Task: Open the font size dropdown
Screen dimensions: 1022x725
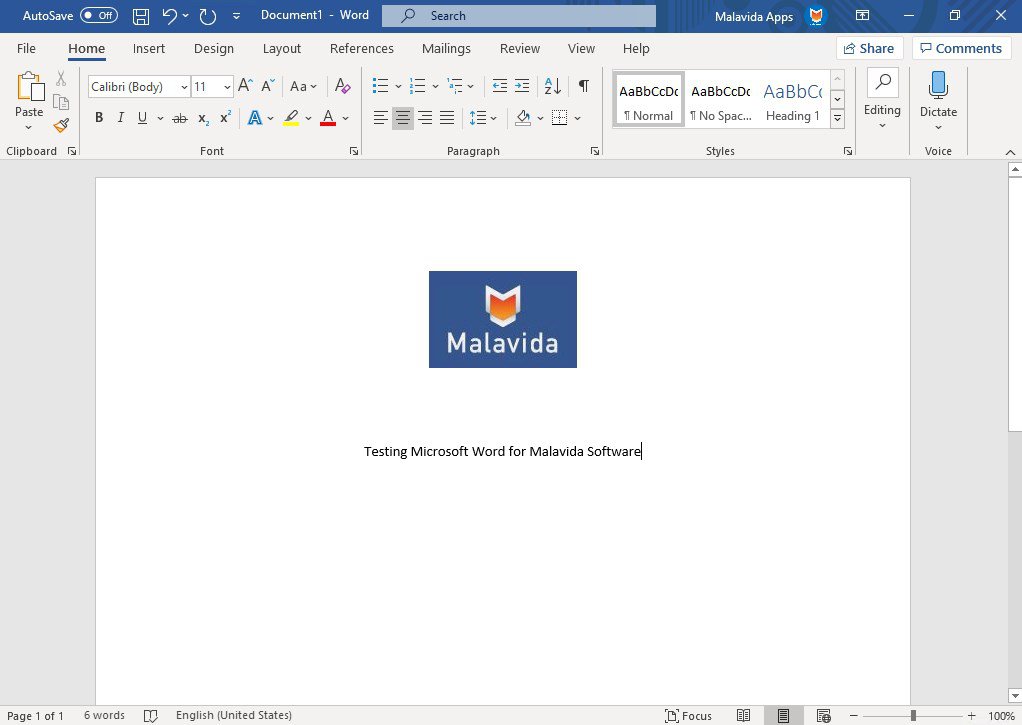Action: coord(227,87)
